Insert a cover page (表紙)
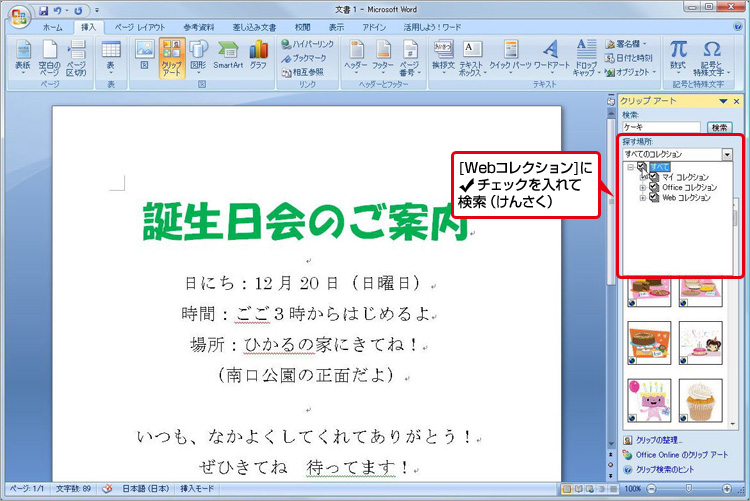Screen dimensions: 750x501 [x=22, y=58]
